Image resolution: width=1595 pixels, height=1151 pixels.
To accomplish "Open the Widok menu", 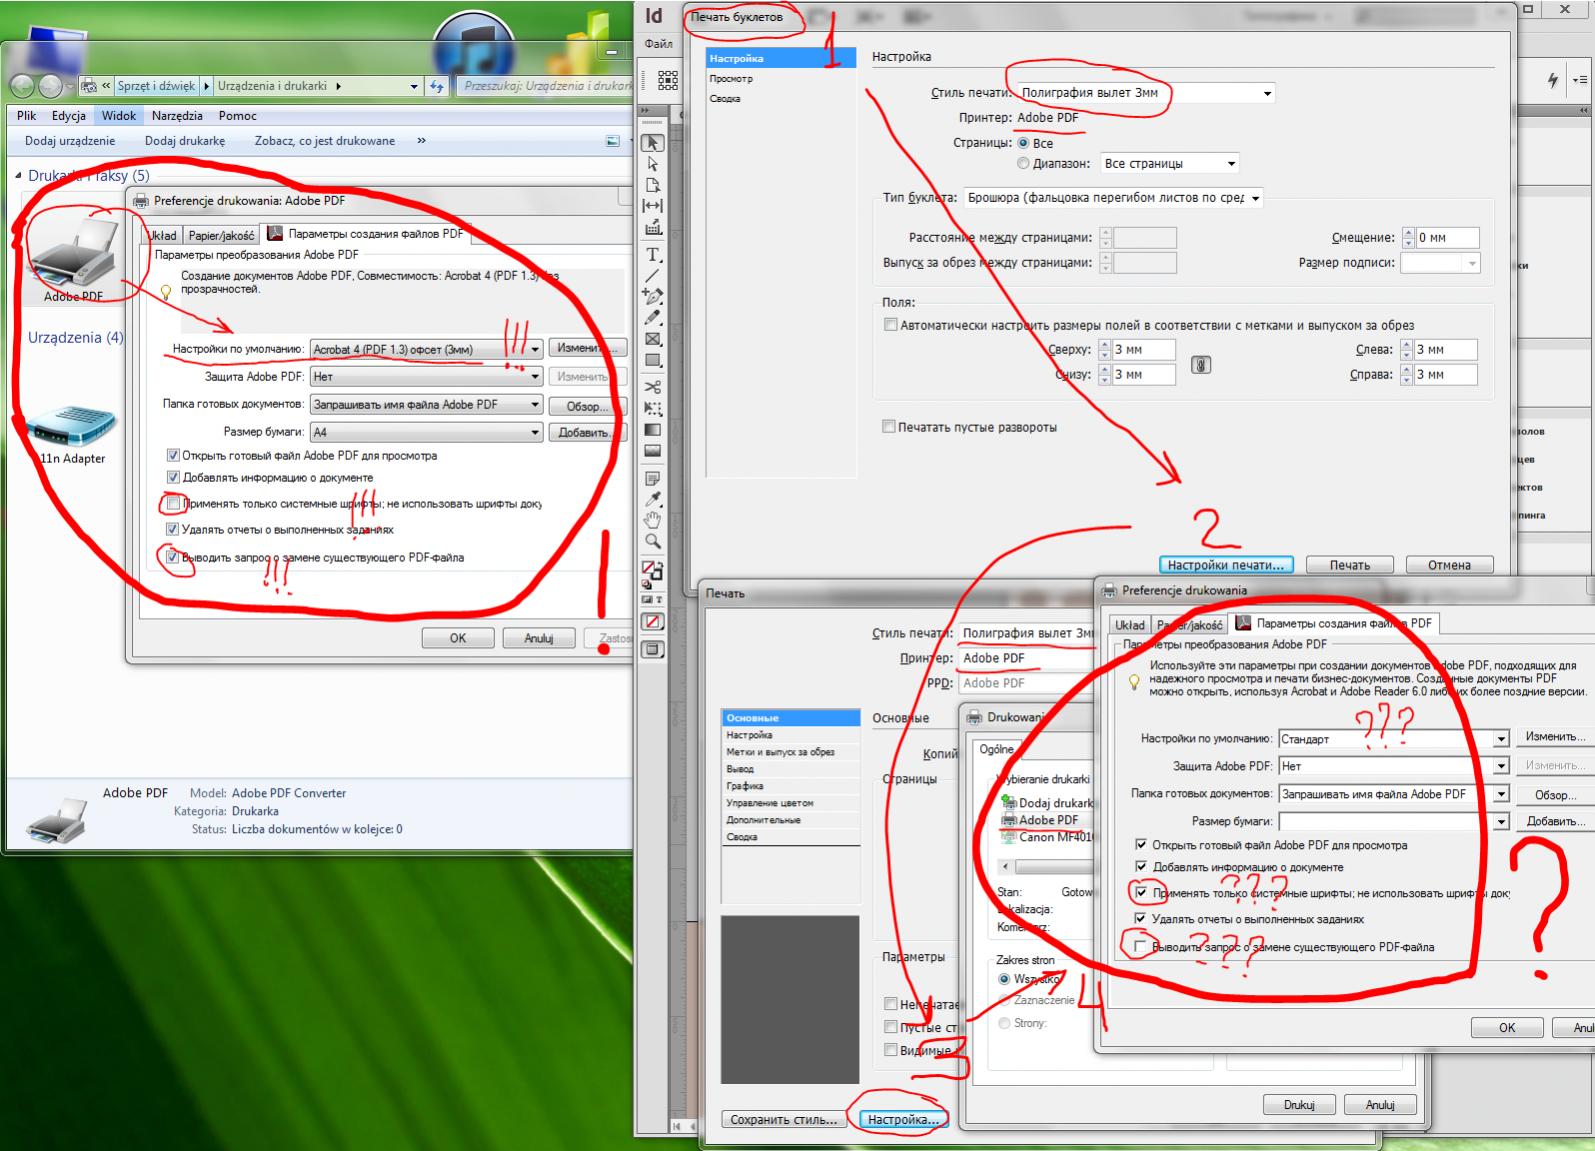I will 118,116.
